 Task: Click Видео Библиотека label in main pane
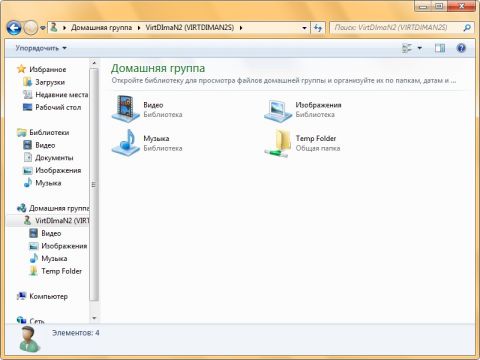(x=163, y=110)
